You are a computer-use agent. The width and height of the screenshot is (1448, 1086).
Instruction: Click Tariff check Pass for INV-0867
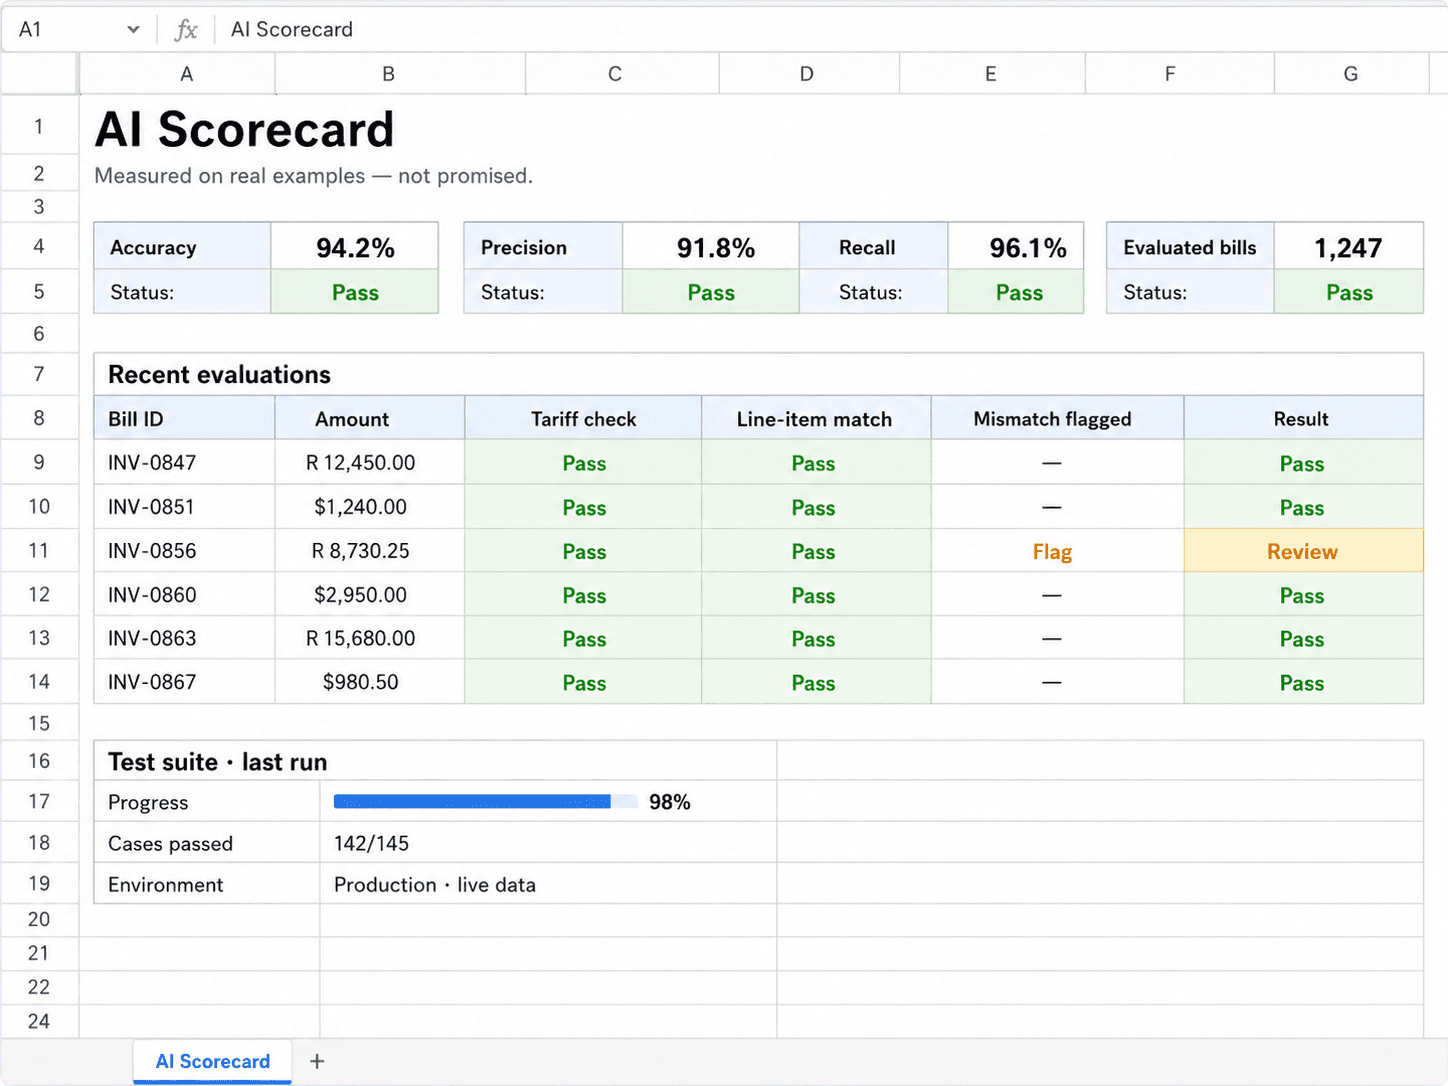(x=583, y=683)
